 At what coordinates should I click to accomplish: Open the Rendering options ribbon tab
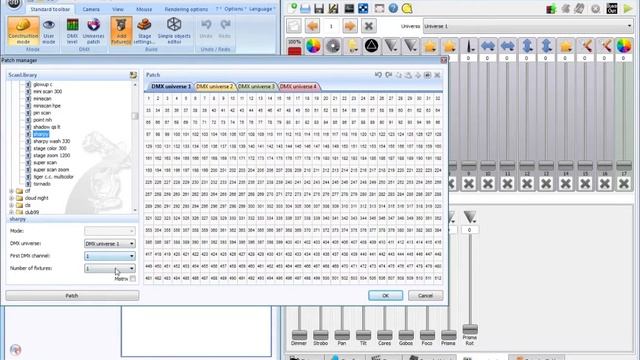click(186, 9)
